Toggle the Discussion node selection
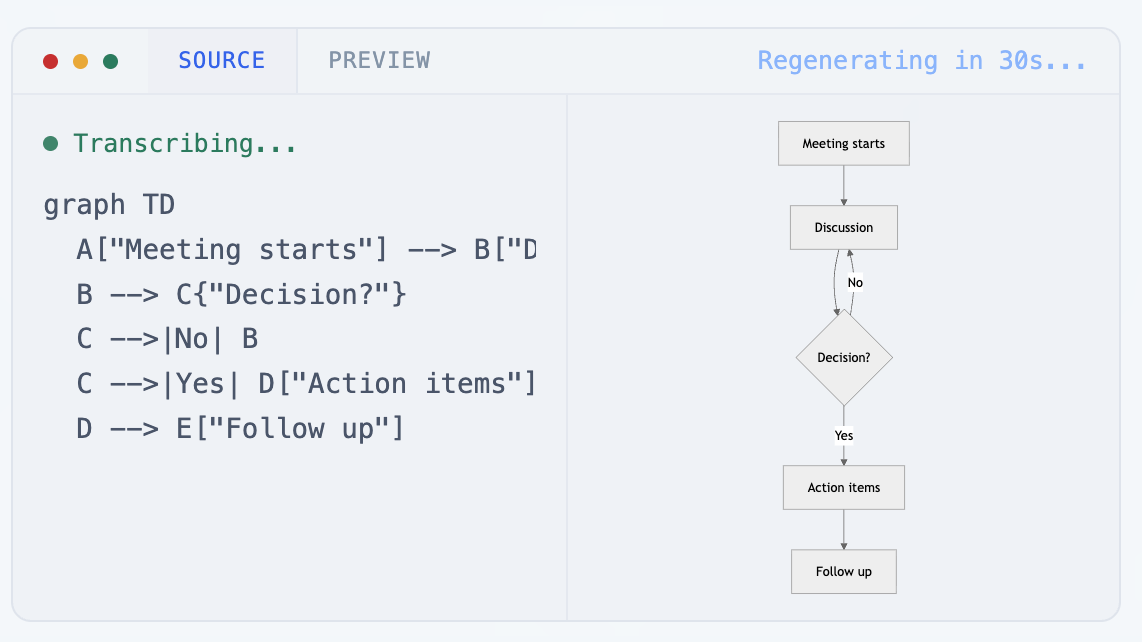 point(843,227)
